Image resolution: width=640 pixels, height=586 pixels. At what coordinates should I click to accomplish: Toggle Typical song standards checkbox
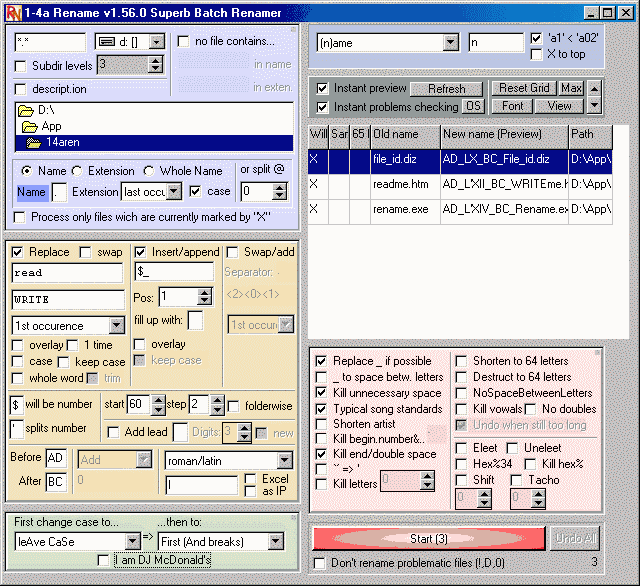coord(321,409)
